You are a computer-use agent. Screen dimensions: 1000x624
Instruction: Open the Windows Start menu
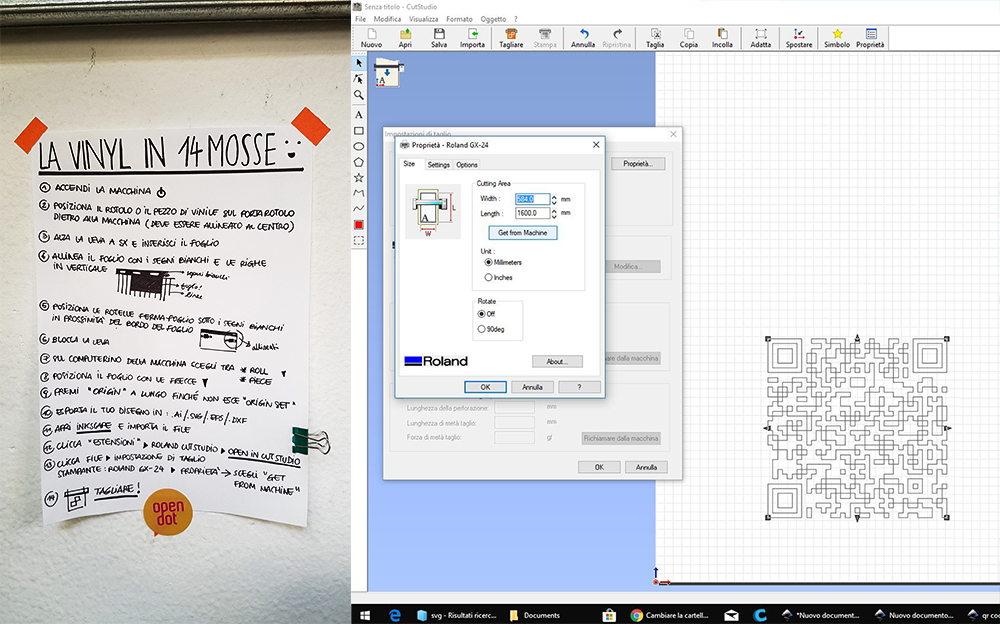365,615
